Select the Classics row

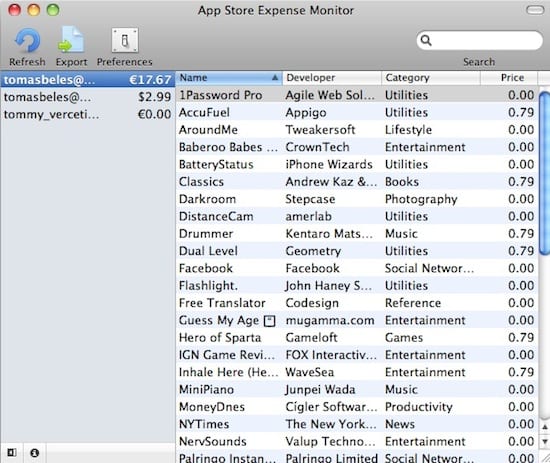click(357, 182)
